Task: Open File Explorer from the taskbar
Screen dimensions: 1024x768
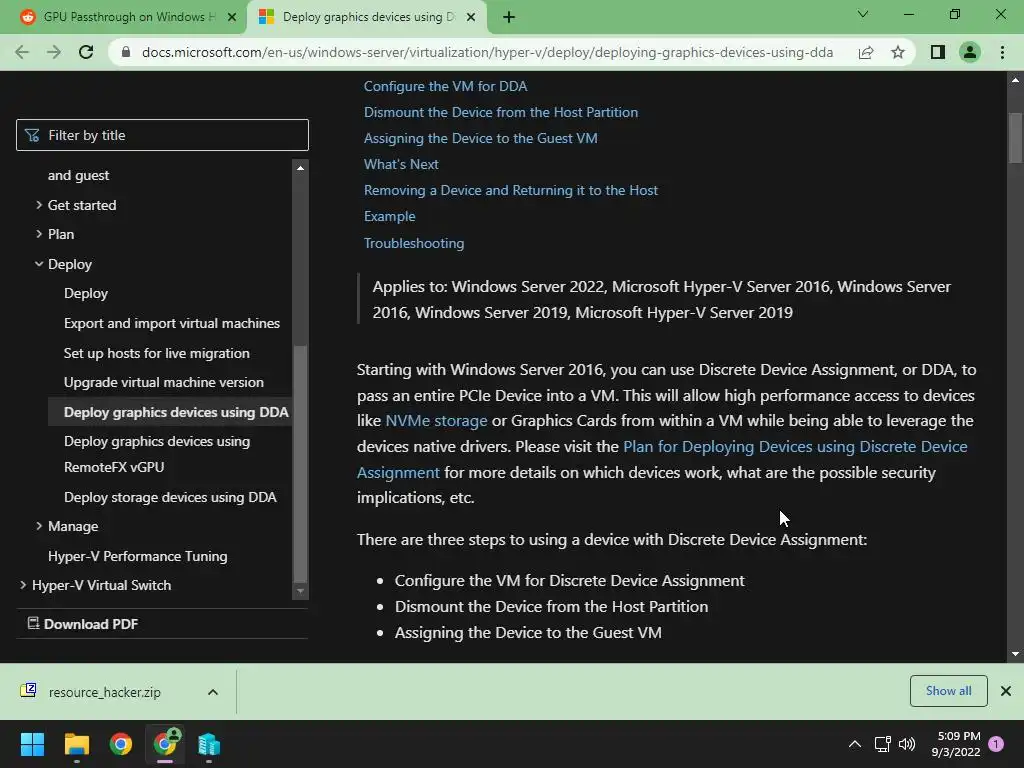Action: click(x=76, y=744)
